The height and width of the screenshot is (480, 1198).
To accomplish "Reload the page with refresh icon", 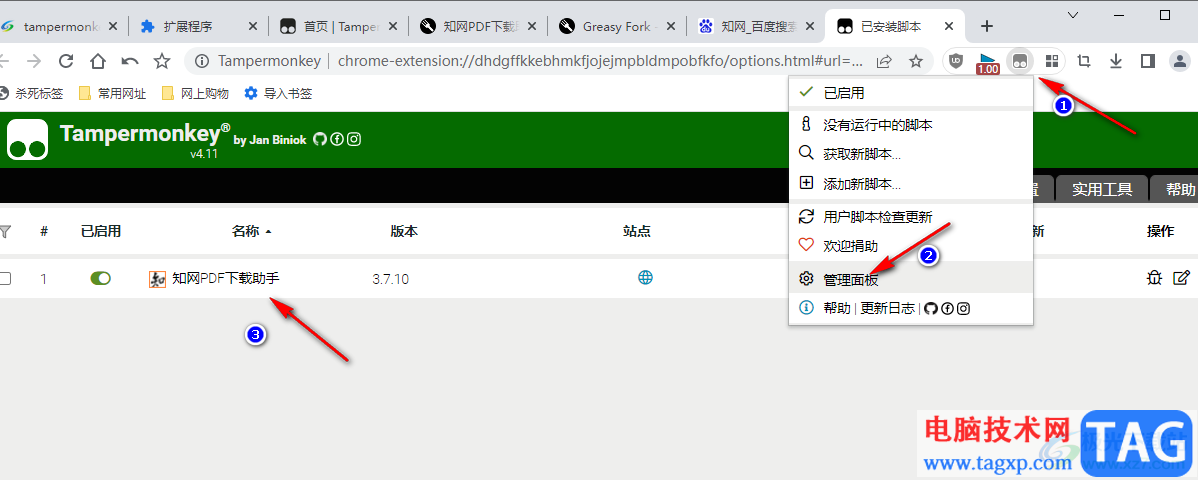I will (x=66, y=61).
